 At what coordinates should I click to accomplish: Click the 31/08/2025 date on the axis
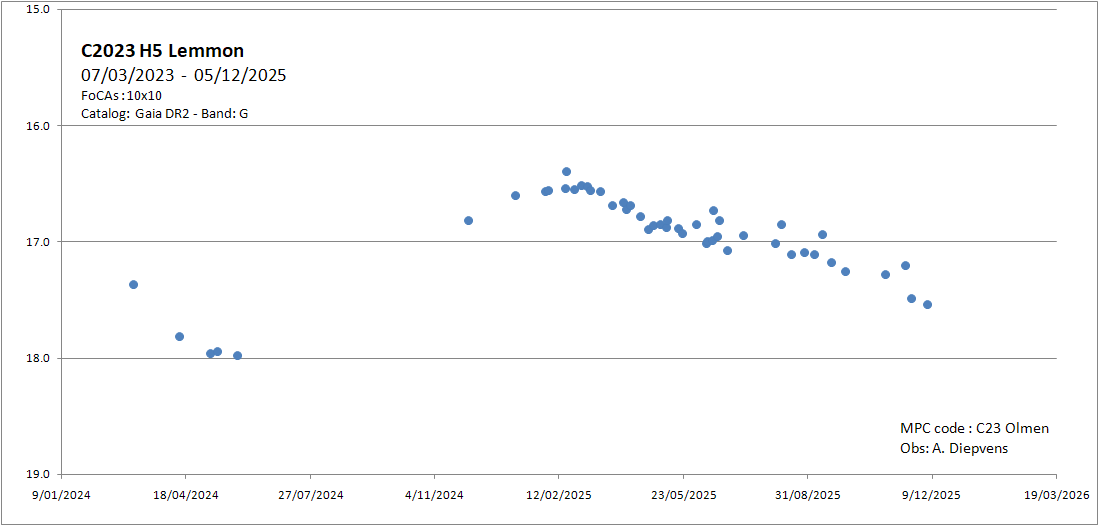coord(807,494)
